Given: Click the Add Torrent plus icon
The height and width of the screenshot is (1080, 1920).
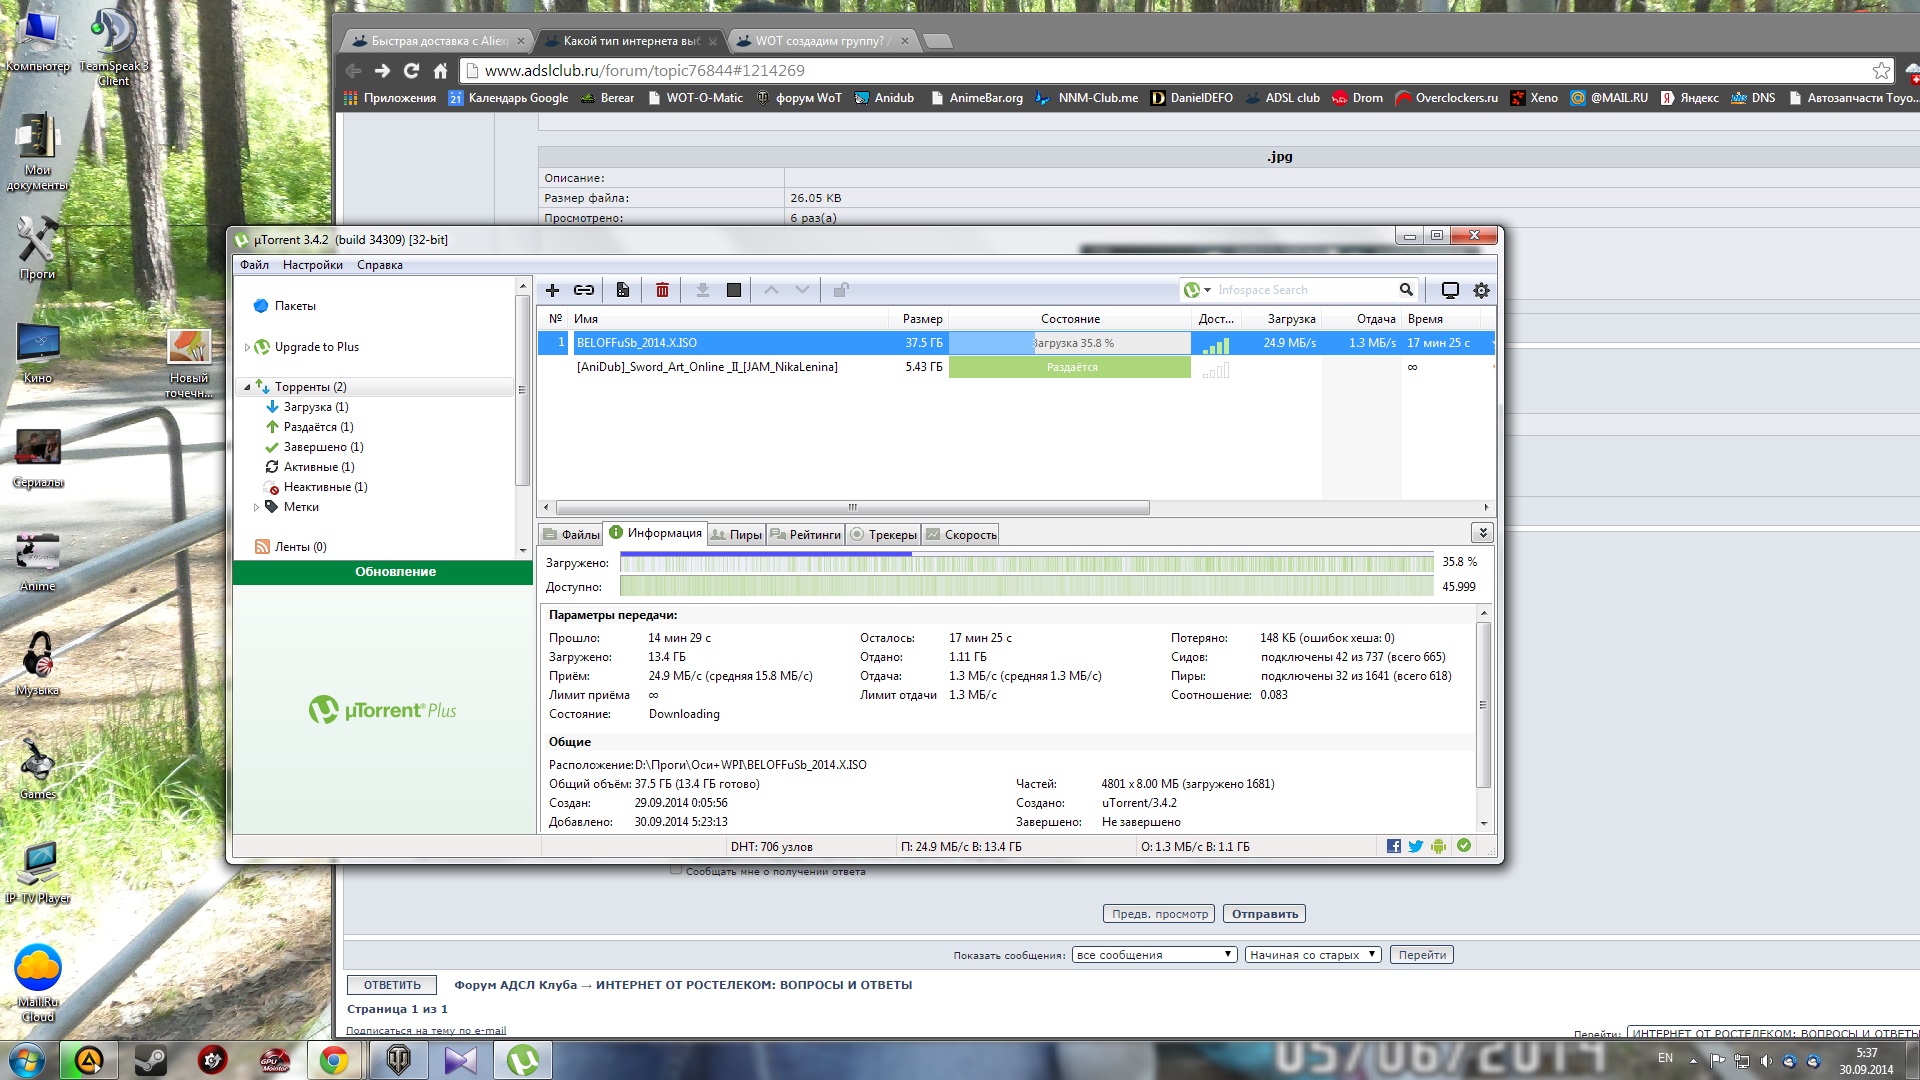Looking at the screenshot, I should pyautogui.click(x=552, y=290).
